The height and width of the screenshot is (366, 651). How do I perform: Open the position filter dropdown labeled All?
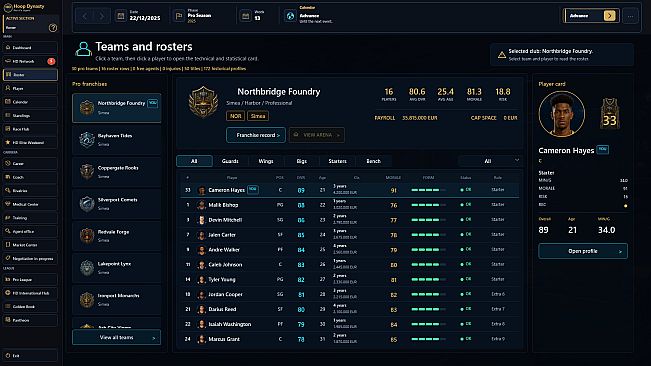[x=490, y=161]
